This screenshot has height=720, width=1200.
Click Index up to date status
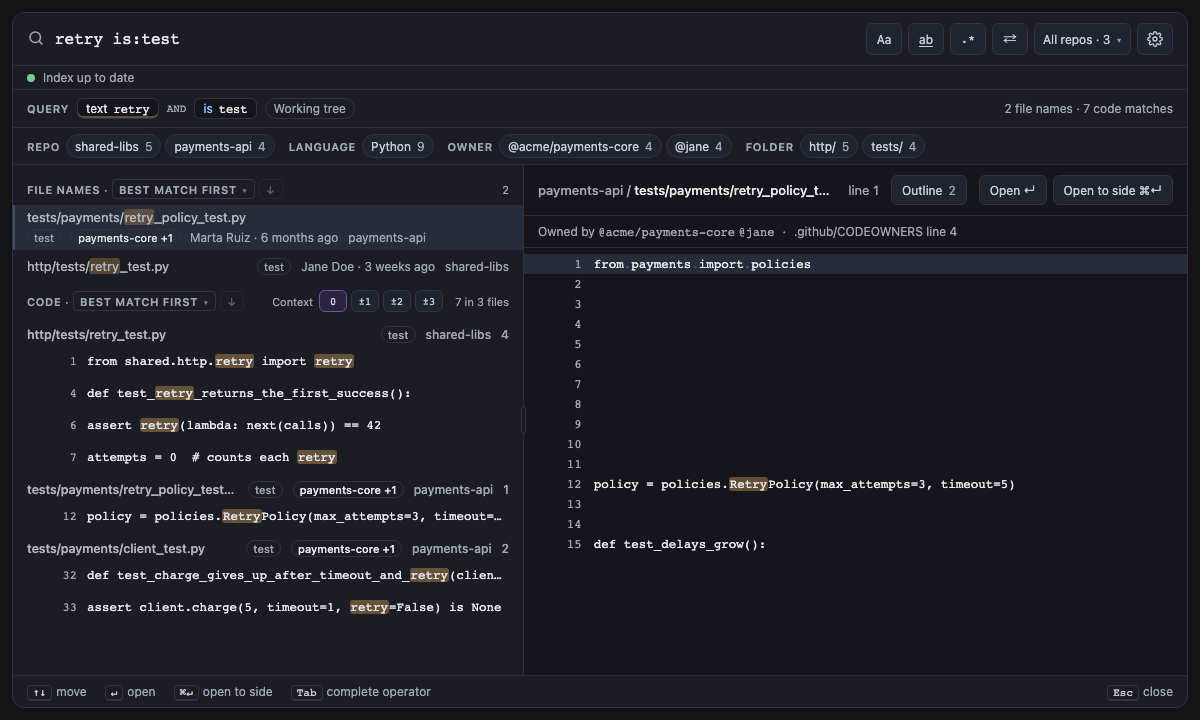(x=81, y=78)
